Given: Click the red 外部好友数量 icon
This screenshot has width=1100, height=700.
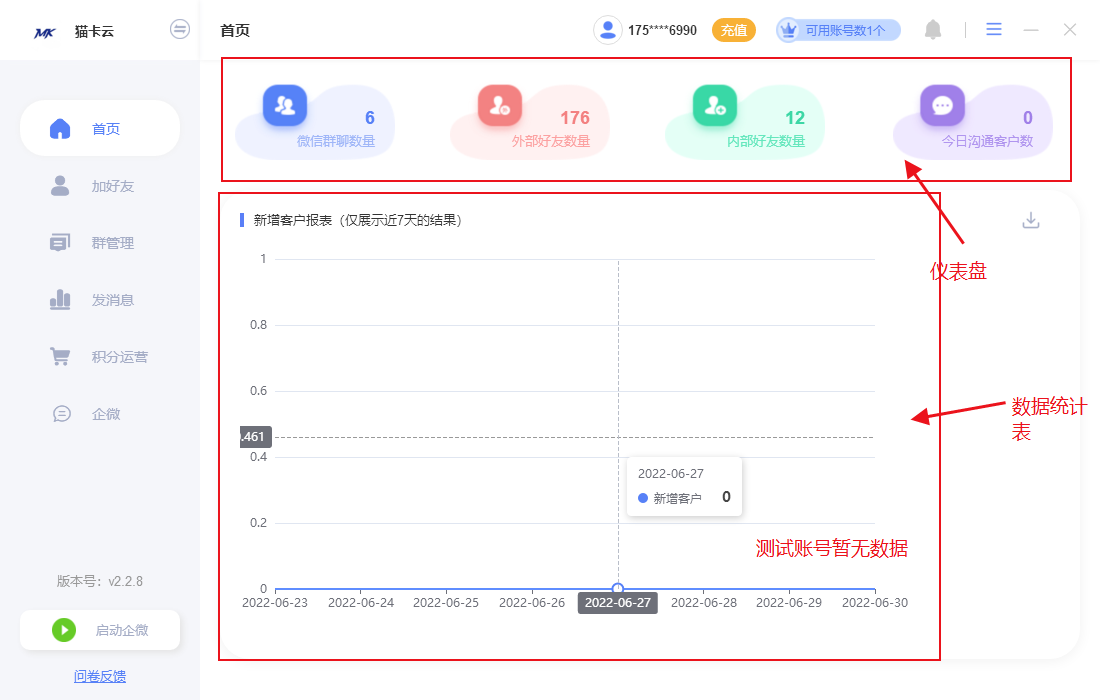Looking at the screenshot, I should click(x=499, y=105).
